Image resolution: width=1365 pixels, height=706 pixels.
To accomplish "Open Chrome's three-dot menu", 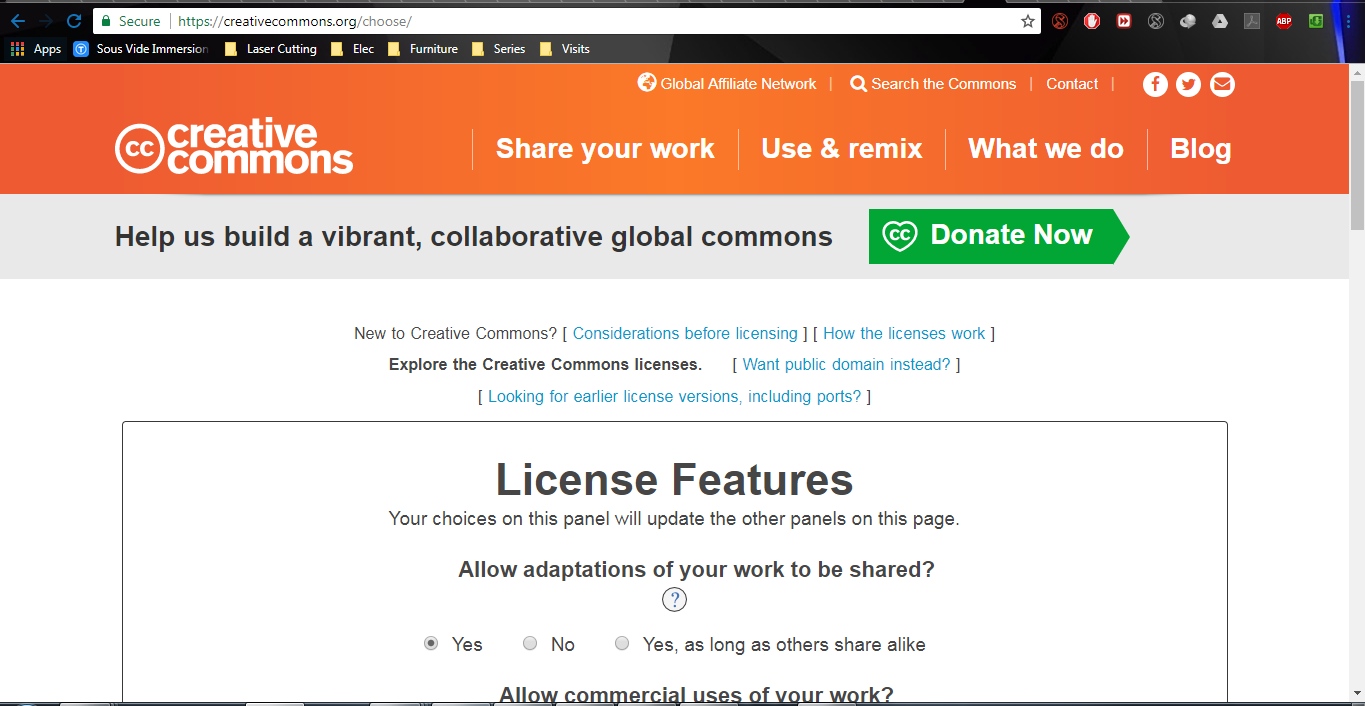I will pos(1347,21).
